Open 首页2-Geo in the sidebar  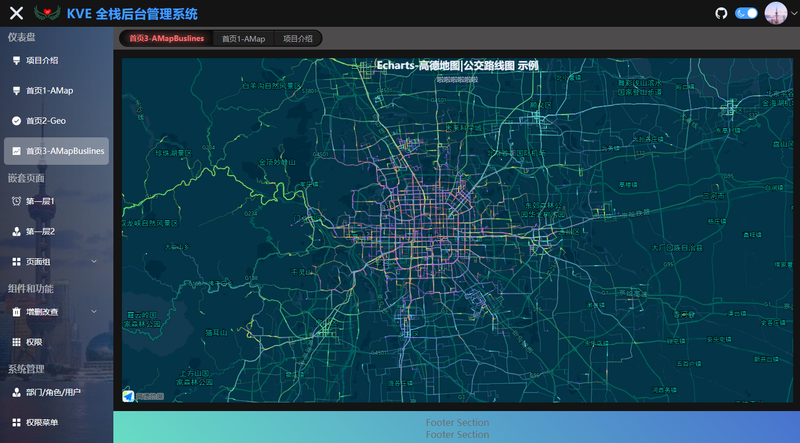pos(56,120)
